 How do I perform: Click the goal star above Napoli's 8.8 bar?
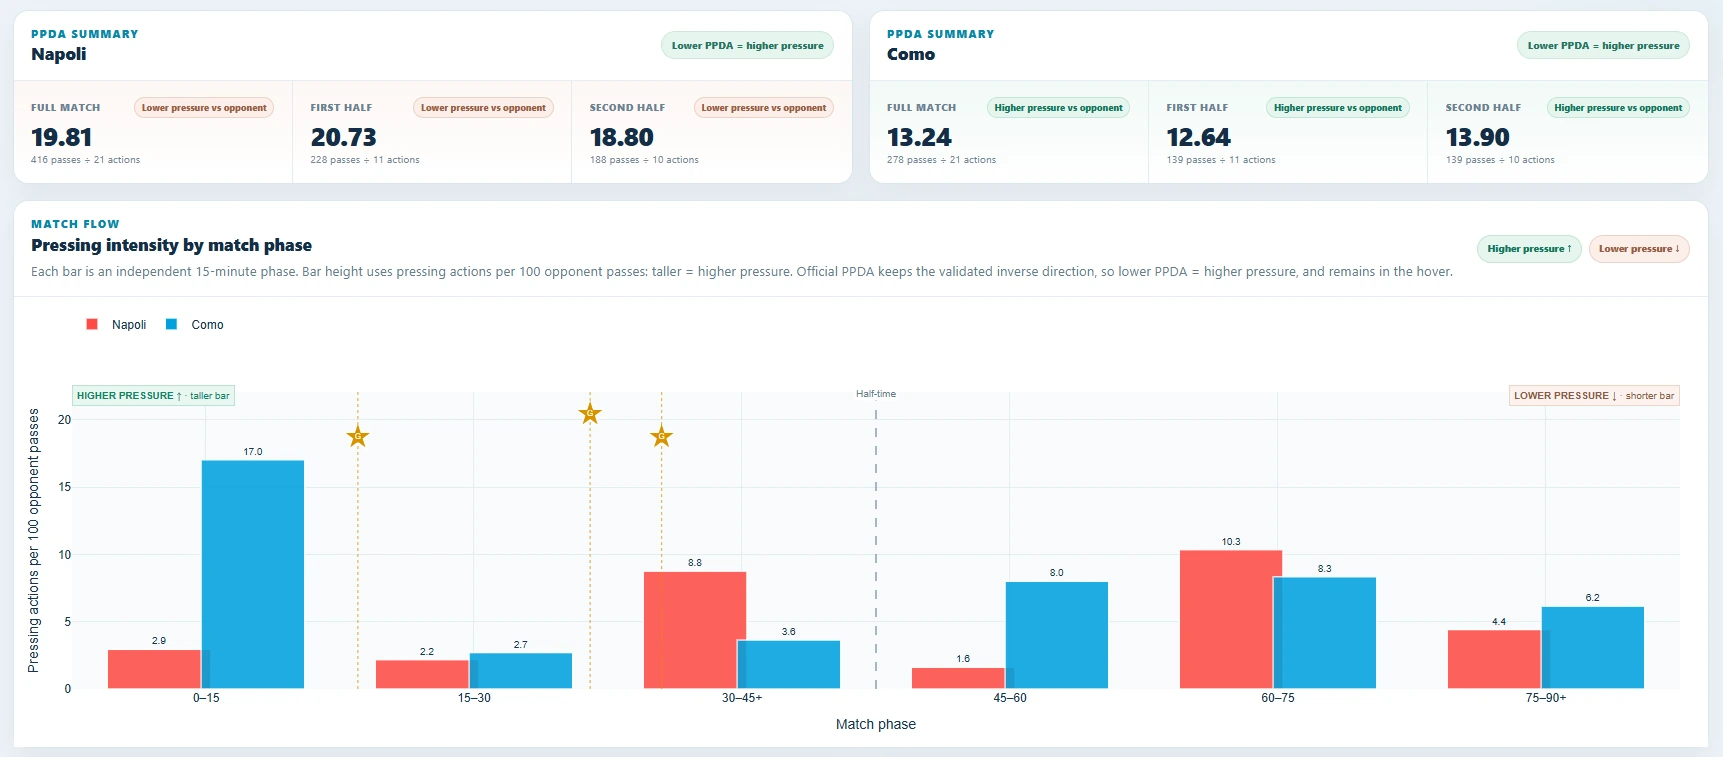(661, 436)
